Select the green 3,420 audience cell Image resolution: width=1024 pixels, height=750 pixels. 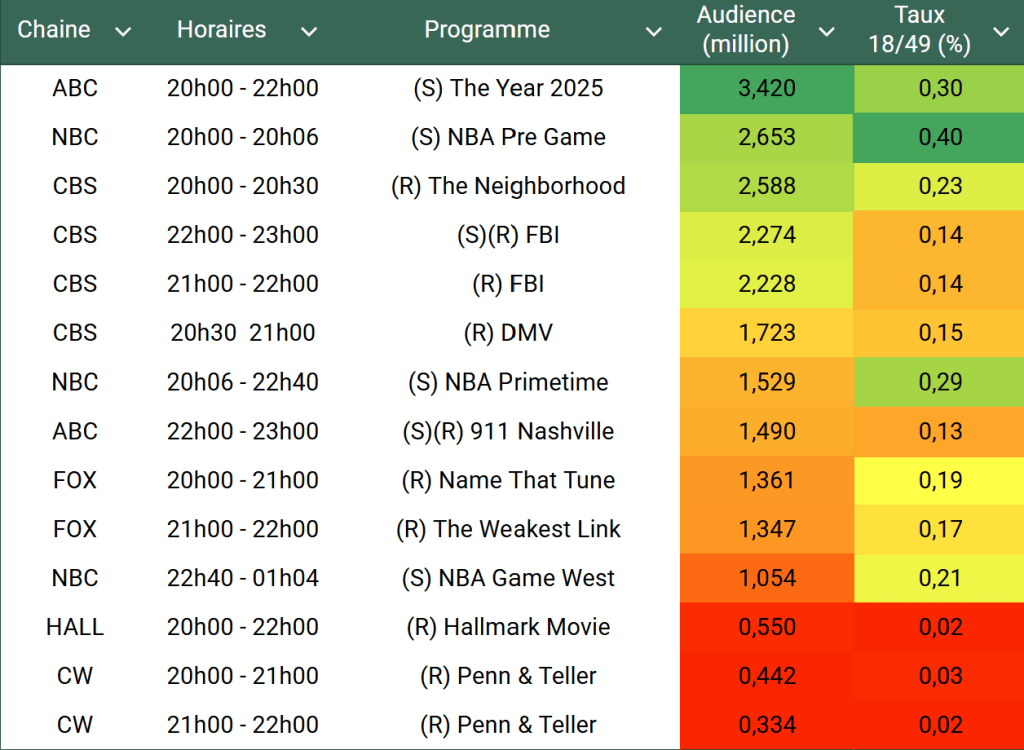click(767, 88)
